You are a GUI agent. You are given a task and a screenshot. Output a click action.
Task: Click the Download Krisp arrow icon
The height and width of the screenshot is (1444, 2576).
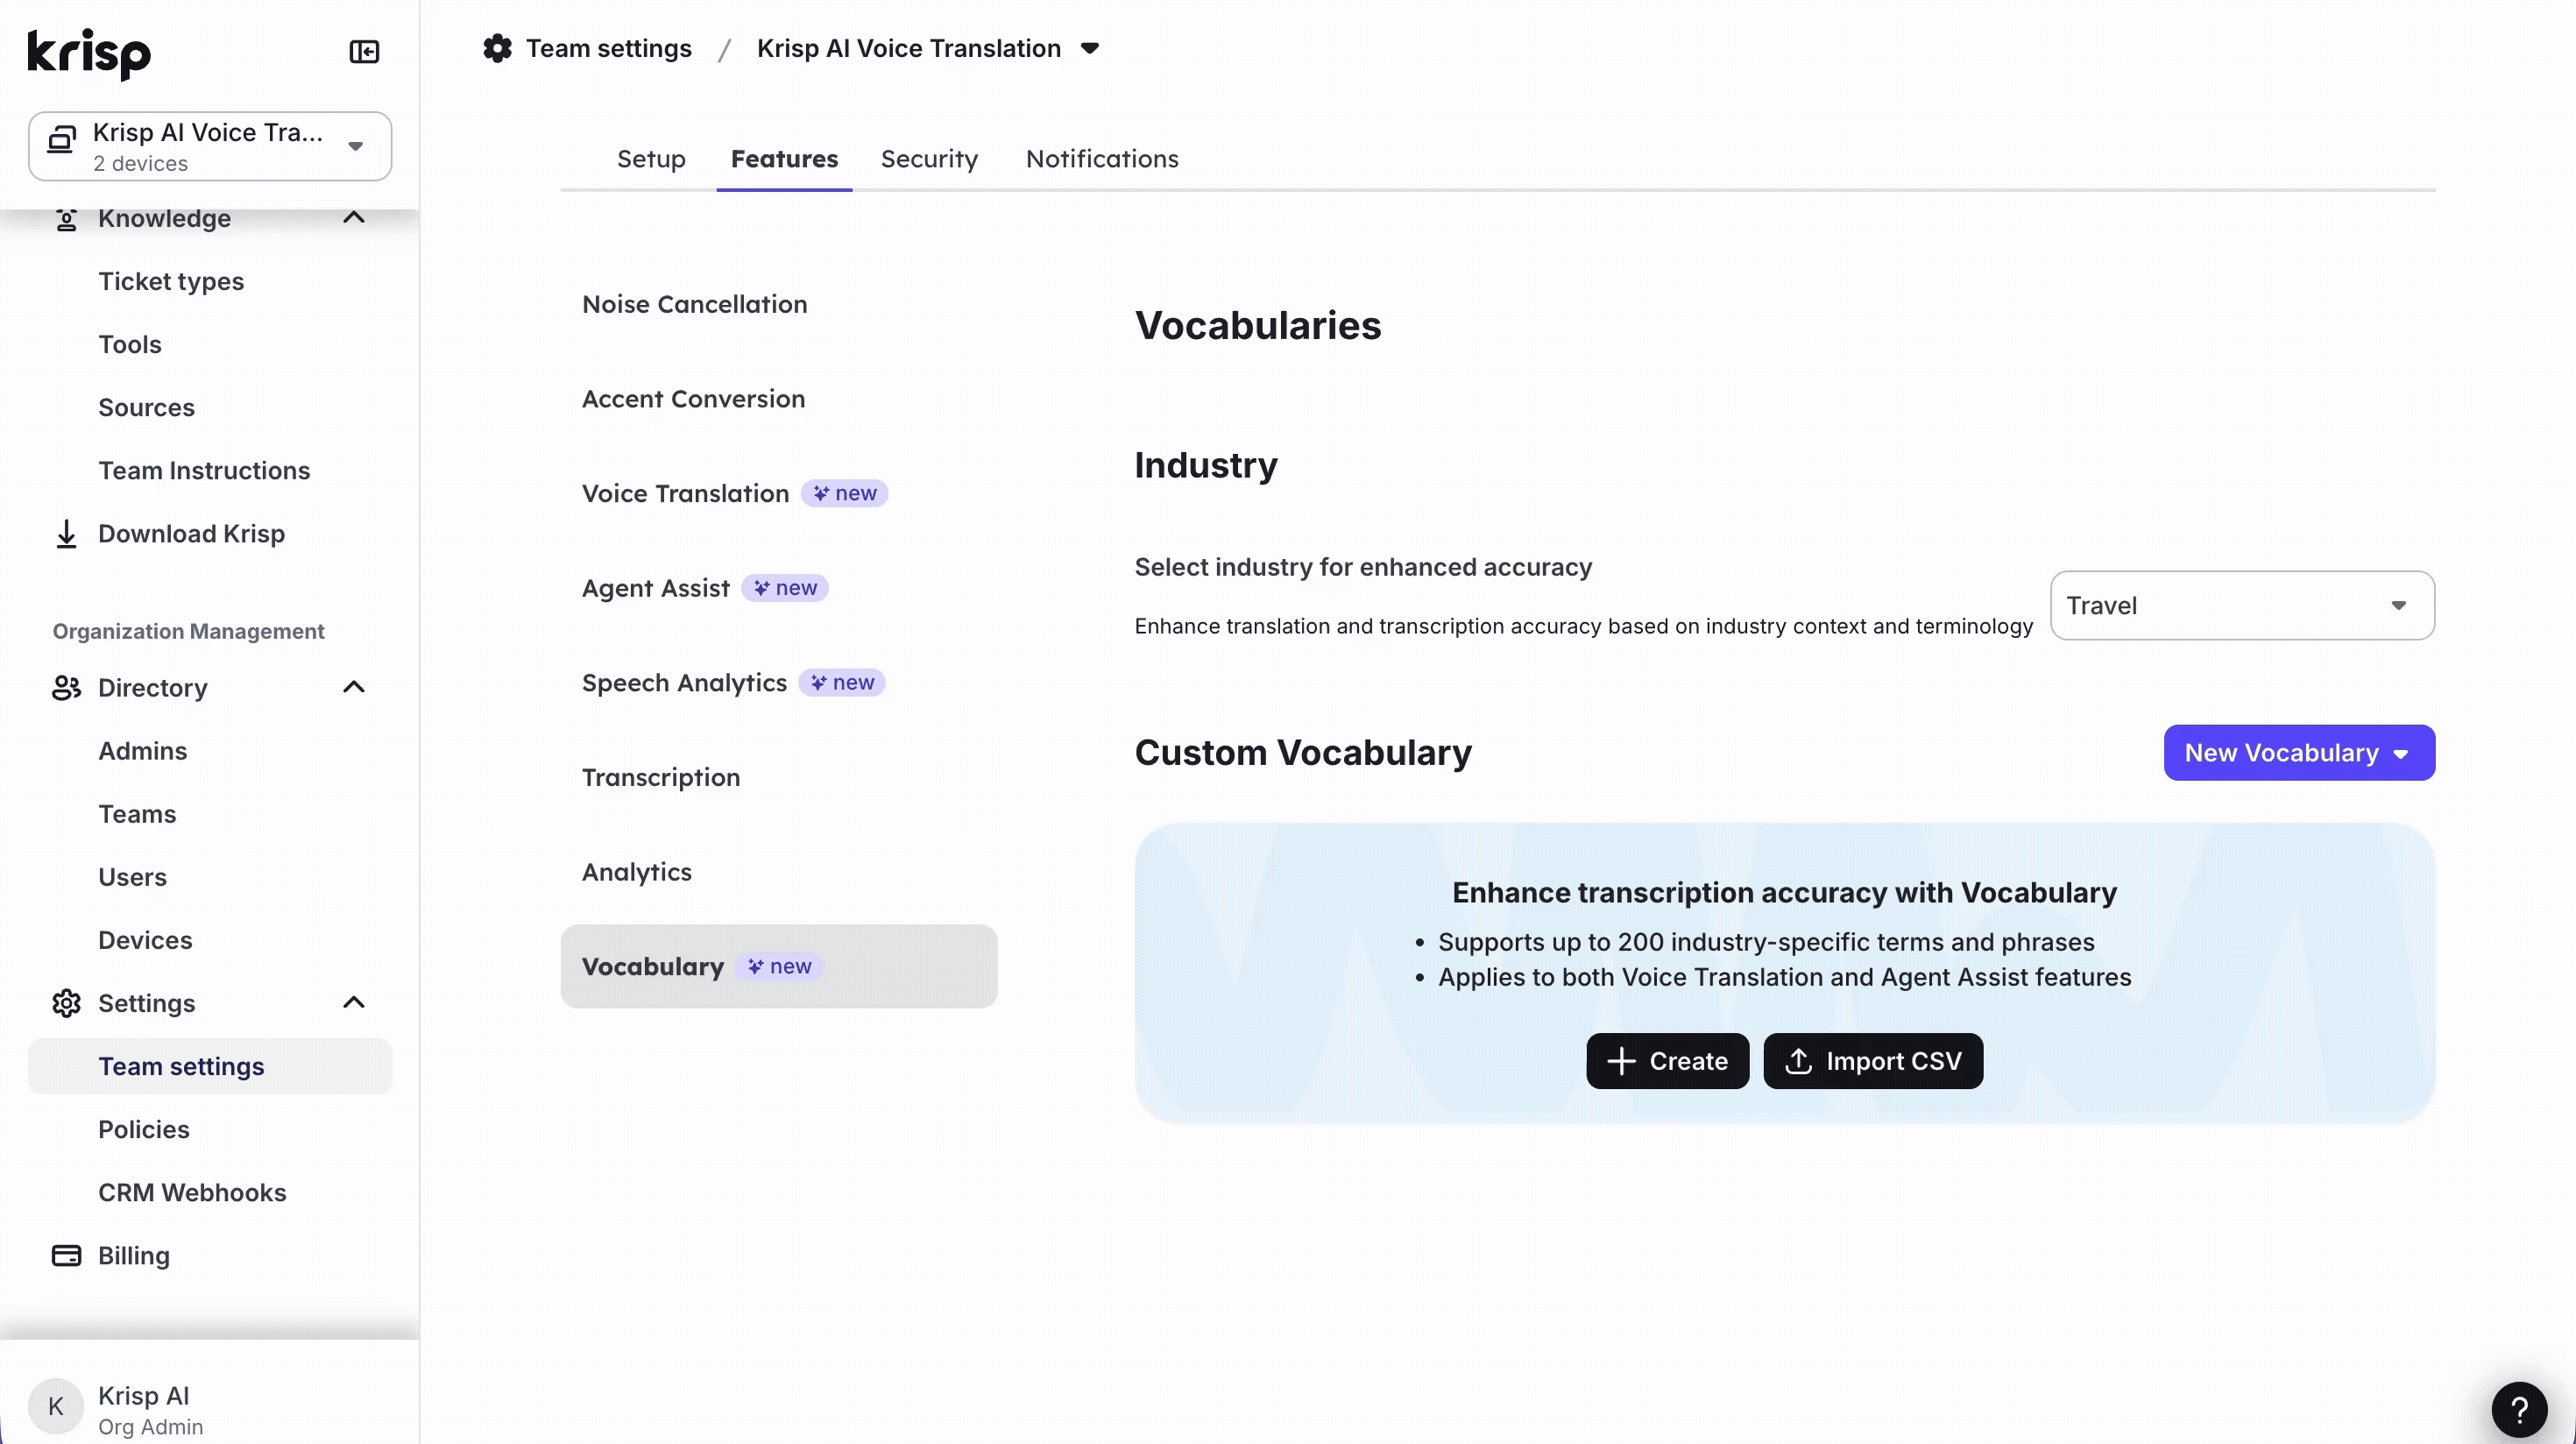click(x=66, y=534)
